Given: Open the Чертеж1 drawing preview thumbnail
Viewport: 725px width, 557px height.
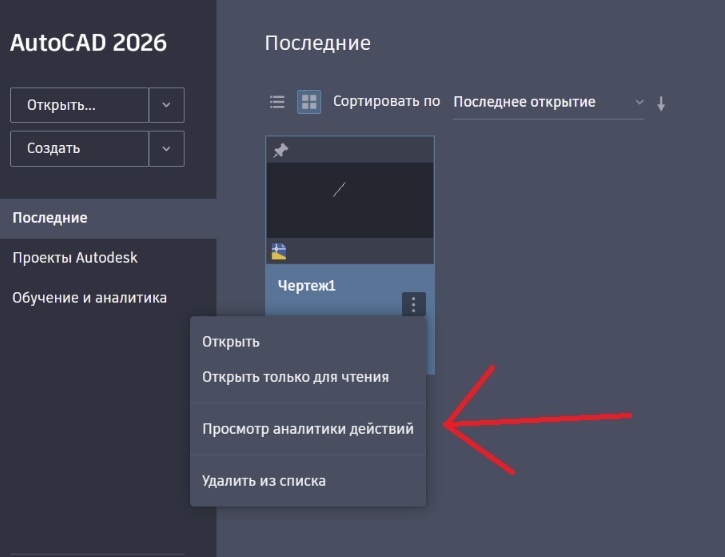Looking at the screenshot, I should (x=350, y=200).
